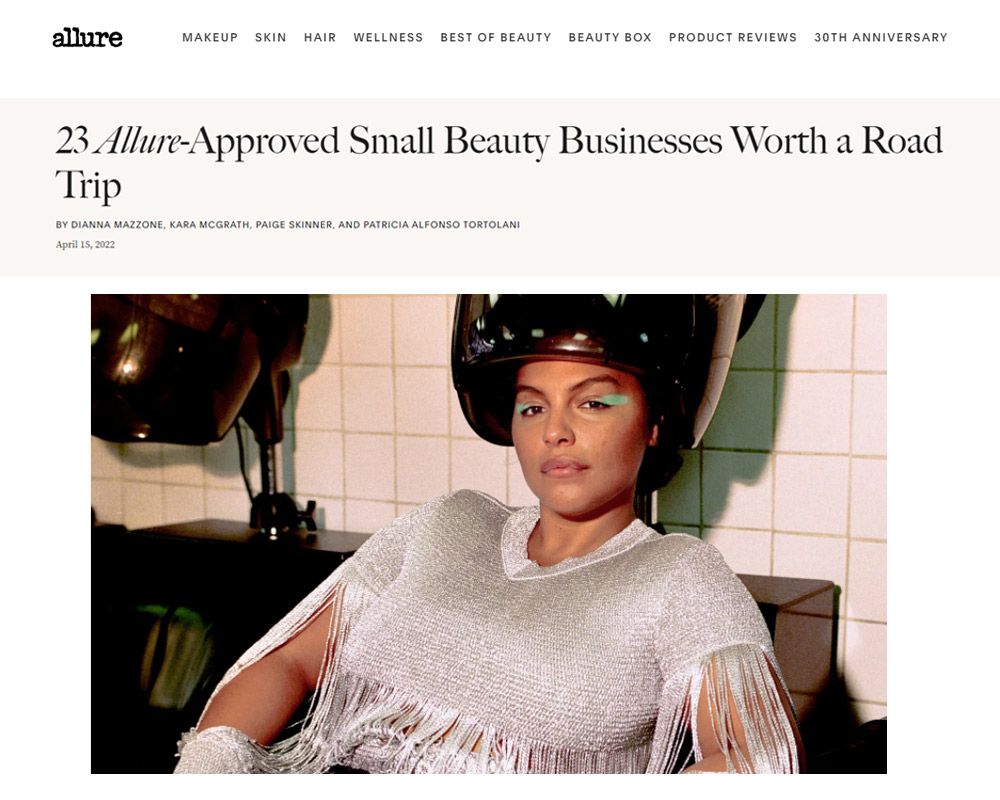Open the salon hero photo
The image size is (1000, 800).
(489, 534)
